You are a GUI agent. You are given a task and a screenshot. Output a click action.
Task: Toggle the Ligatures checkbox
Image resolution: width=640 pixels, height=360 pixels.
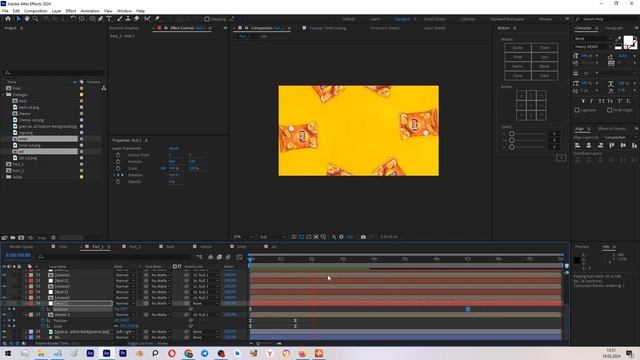pos(577,110)
